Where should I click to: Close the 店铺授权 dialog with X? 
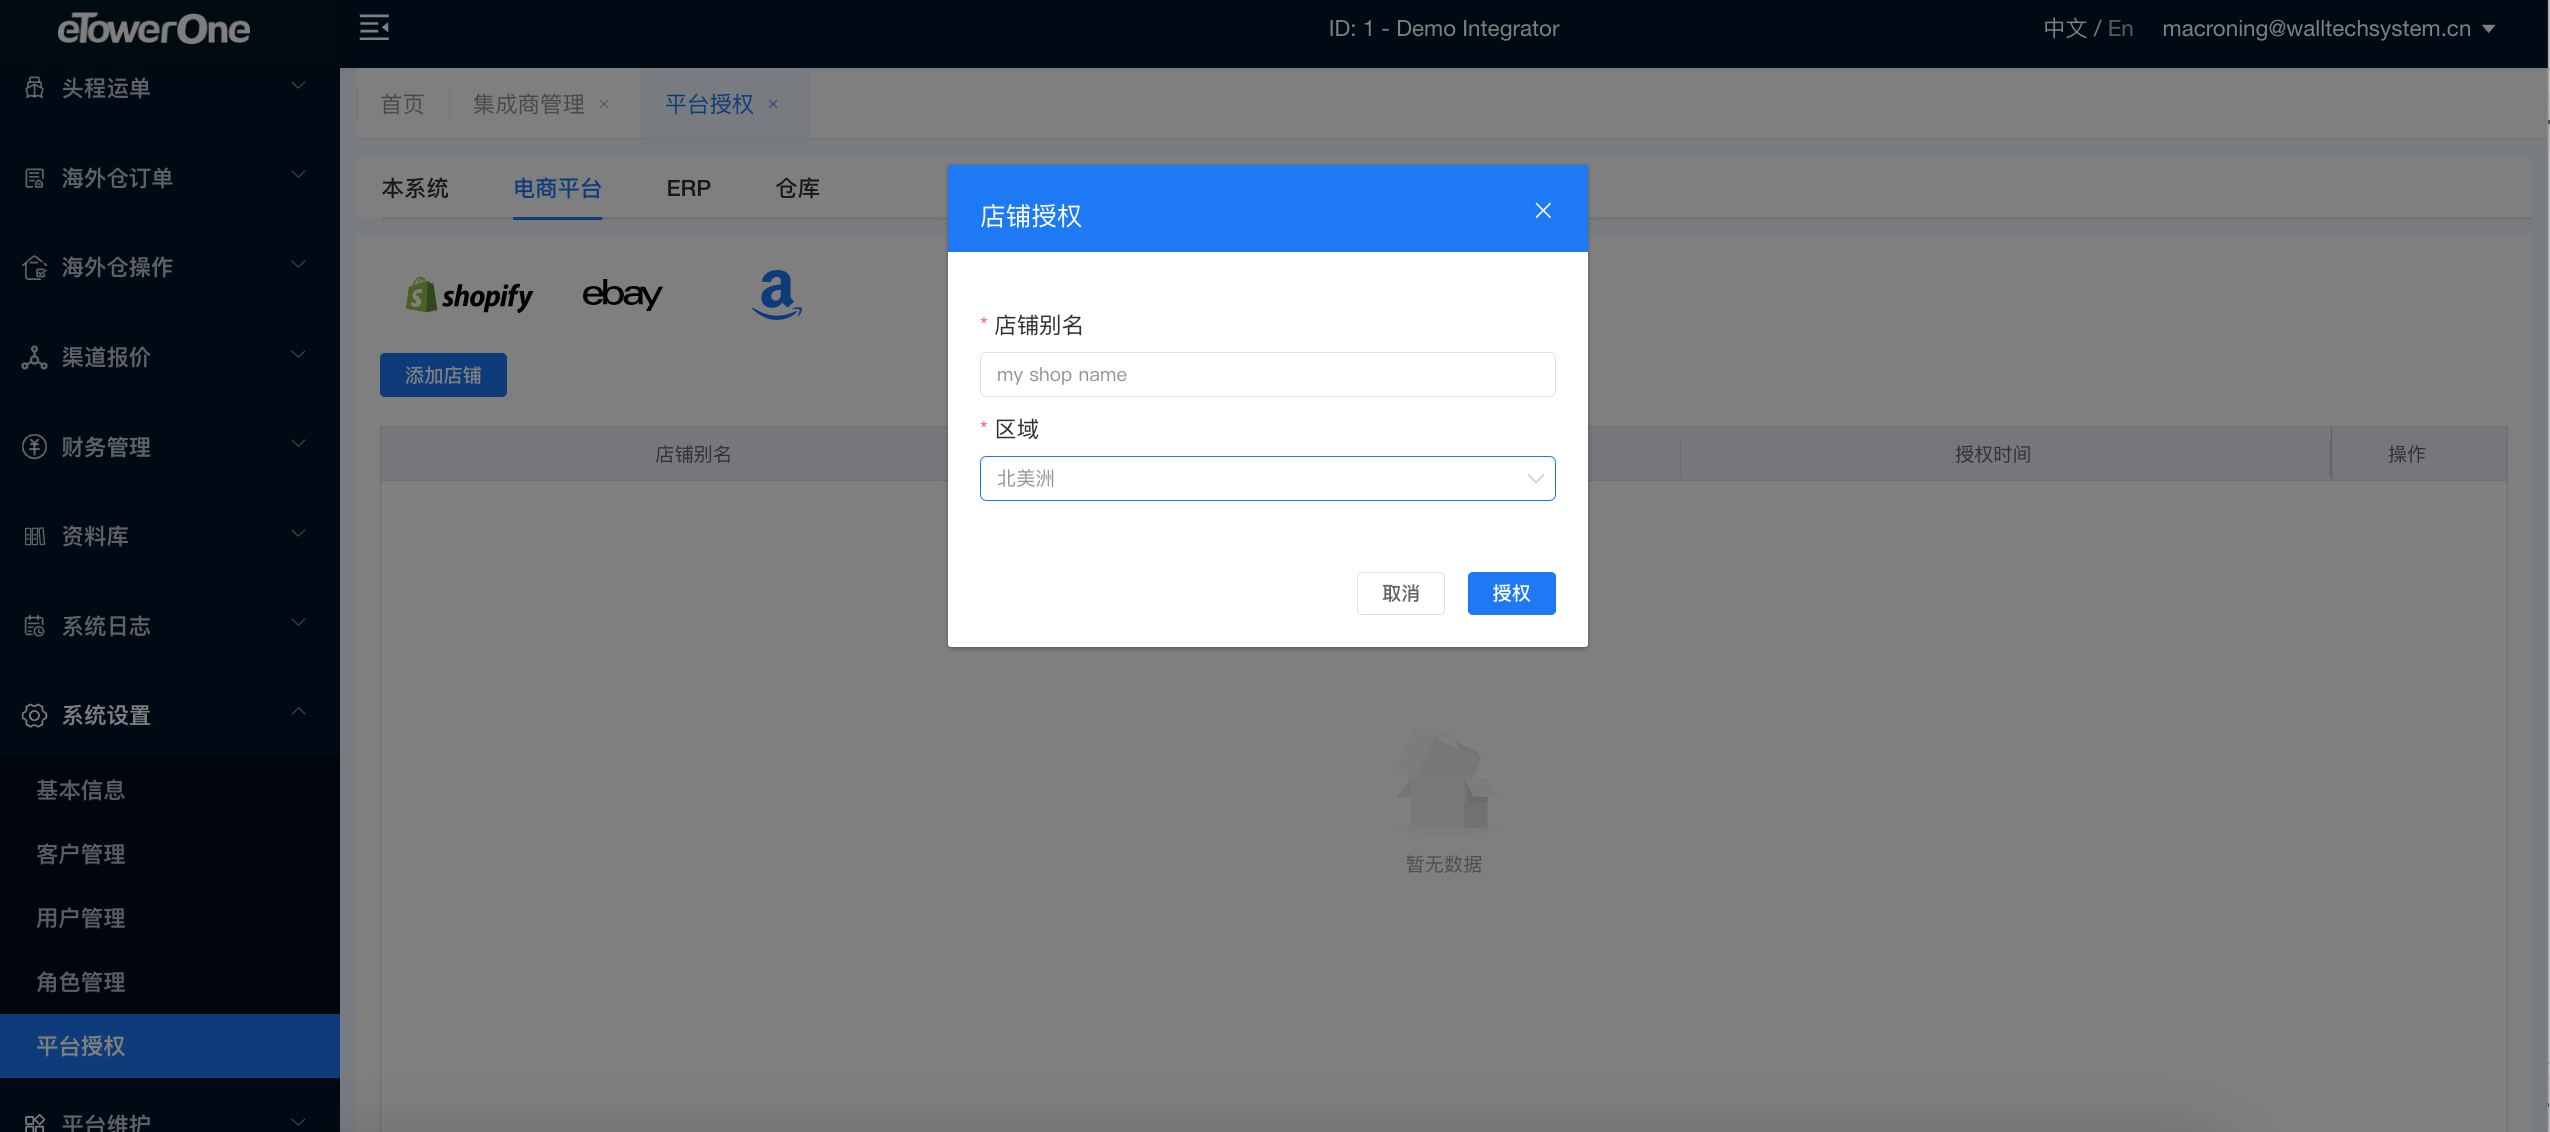point(1543,211)
